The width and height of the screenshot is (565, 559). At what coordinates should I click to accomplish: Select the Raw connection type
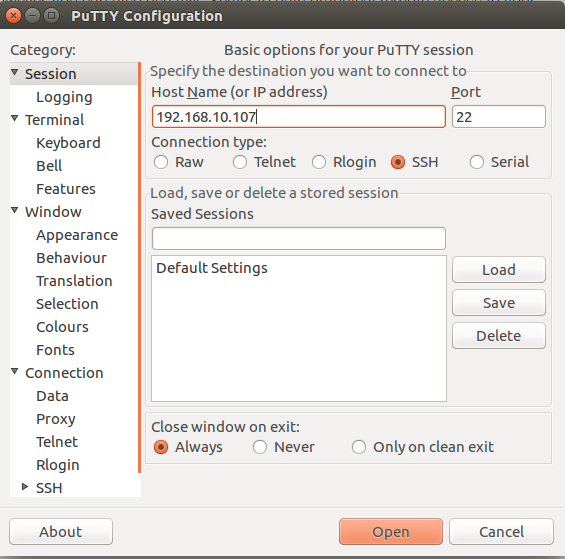(x=161, y=162)
